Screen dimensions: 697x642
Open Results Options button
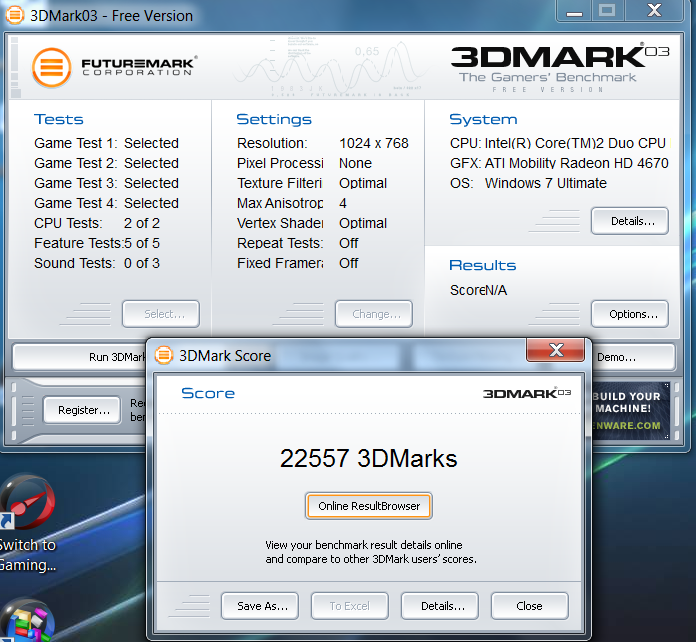point(630,314)
